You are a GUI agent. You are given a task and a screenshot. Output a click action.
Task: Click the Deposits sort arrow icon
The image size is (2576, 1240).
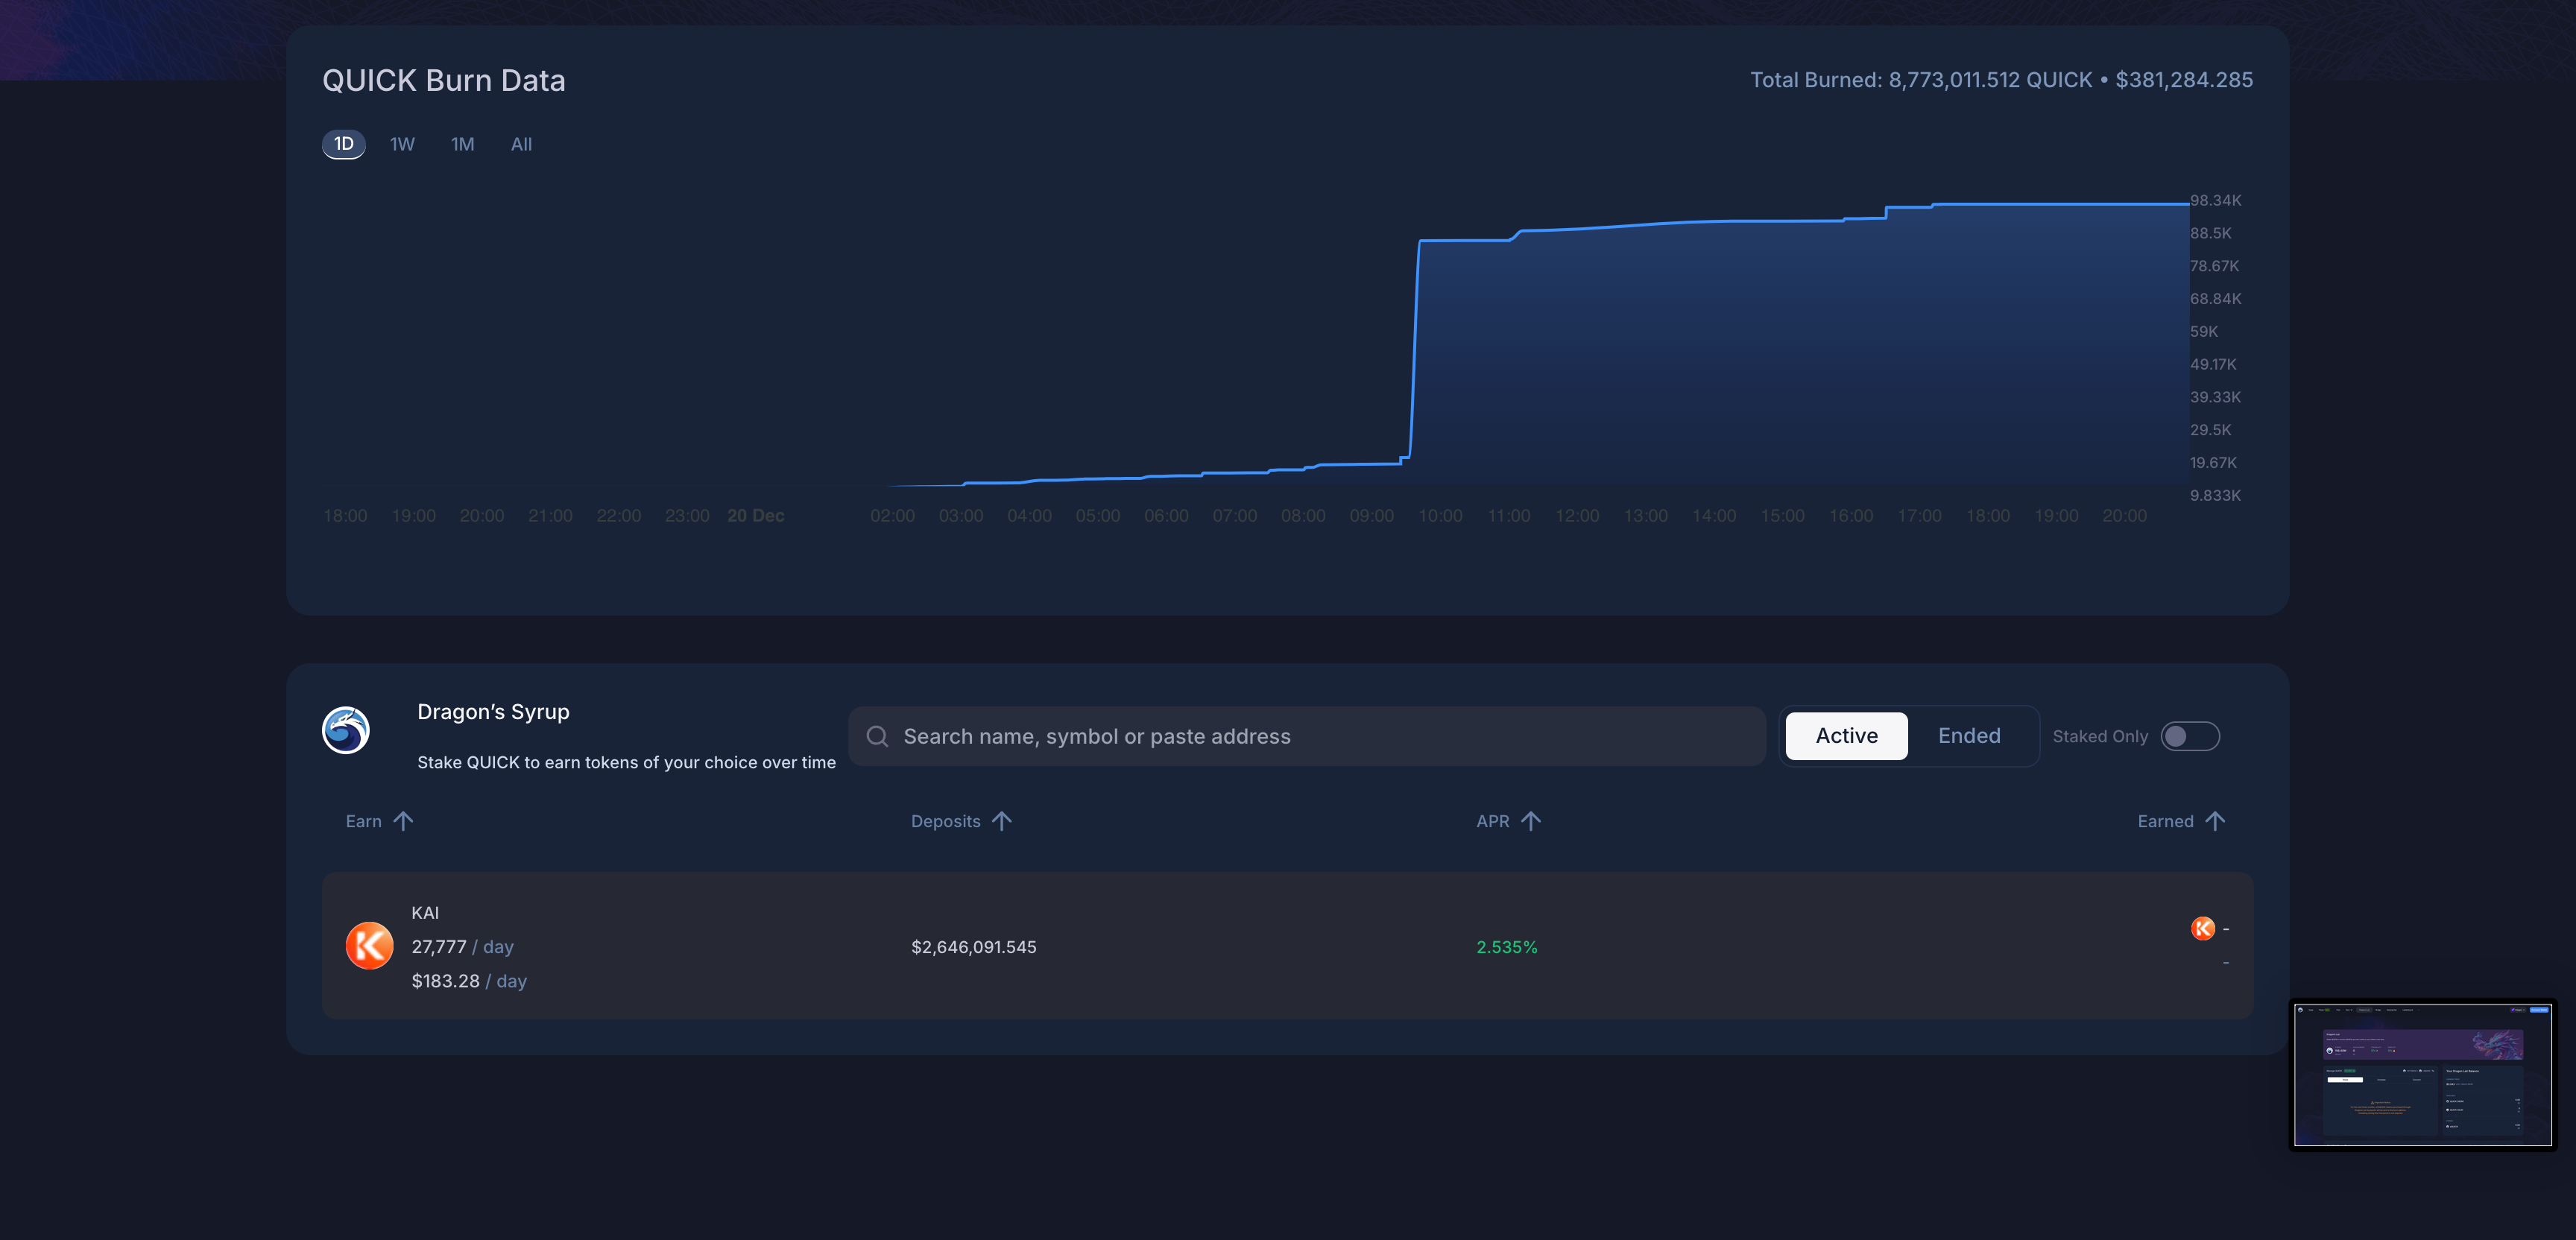pyautogui.click(x=1002, y=821)
